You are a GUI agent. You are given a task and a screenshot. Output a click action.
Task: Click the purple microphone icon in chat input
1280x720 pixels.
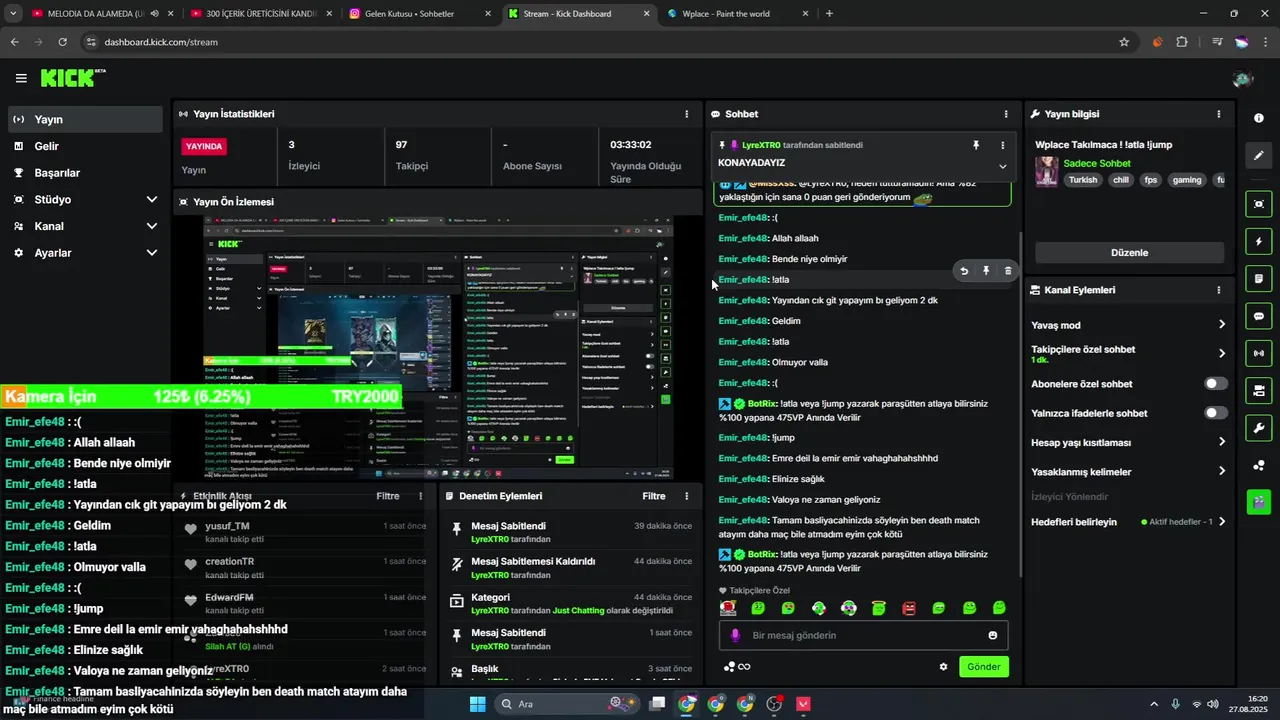coord(735,635)
